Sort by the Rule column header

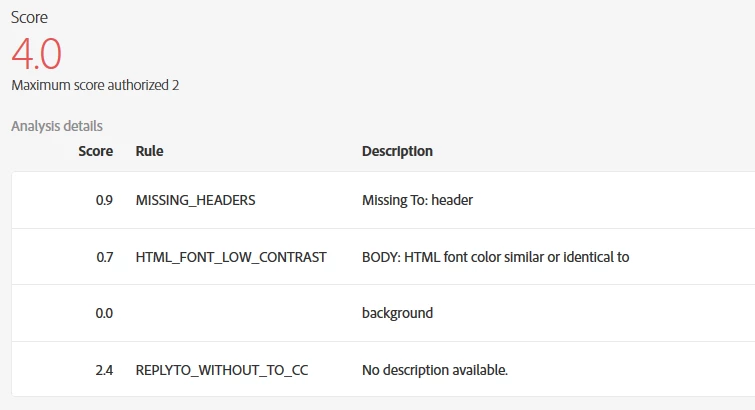[149, 151]
